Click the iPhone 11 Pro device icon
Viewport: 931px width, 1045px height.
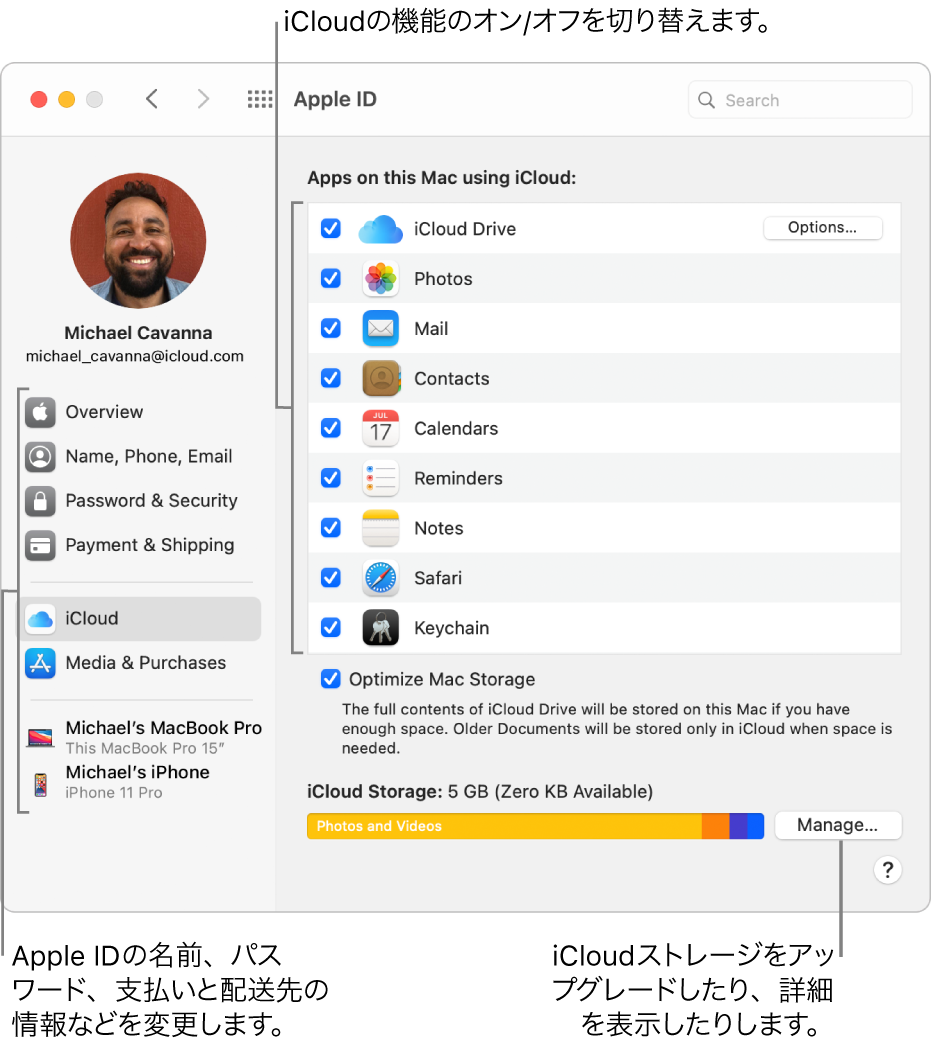(x=41, y=785)
